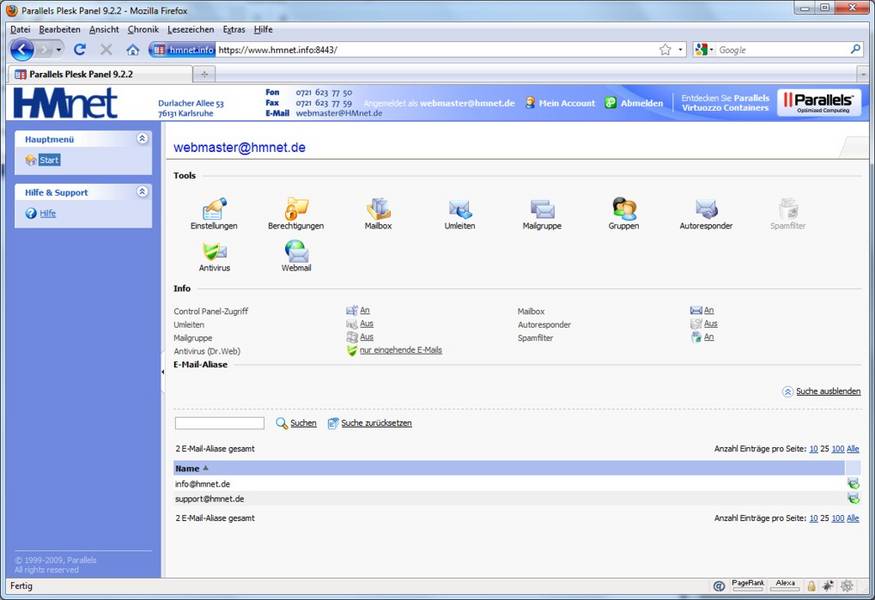Open the URL bar dropdown arrow
The image size is (875, 600).
click(680, 50)
